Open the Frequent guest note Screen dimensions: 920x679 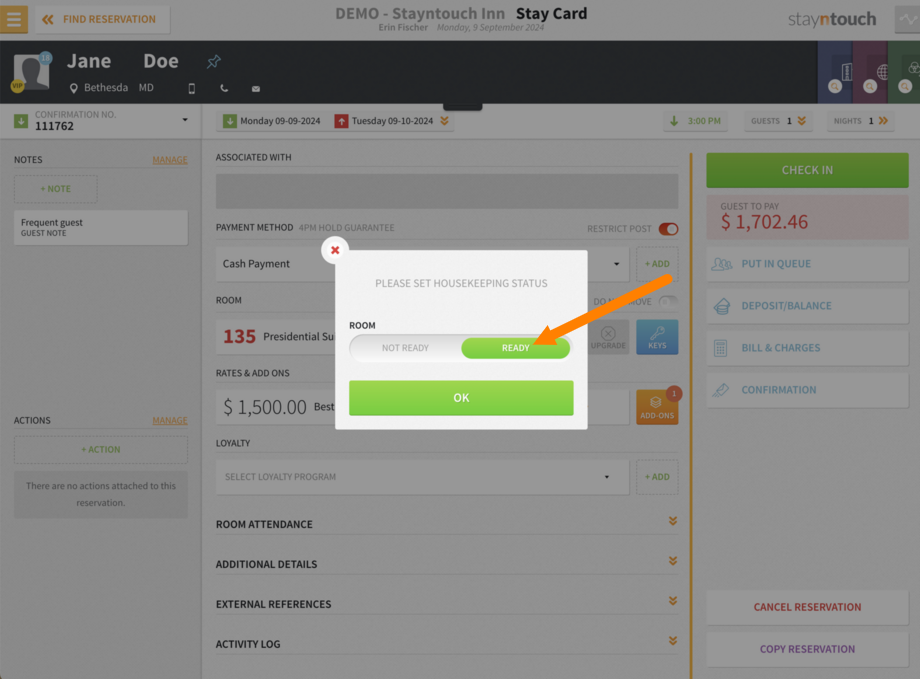pos(101,227)
